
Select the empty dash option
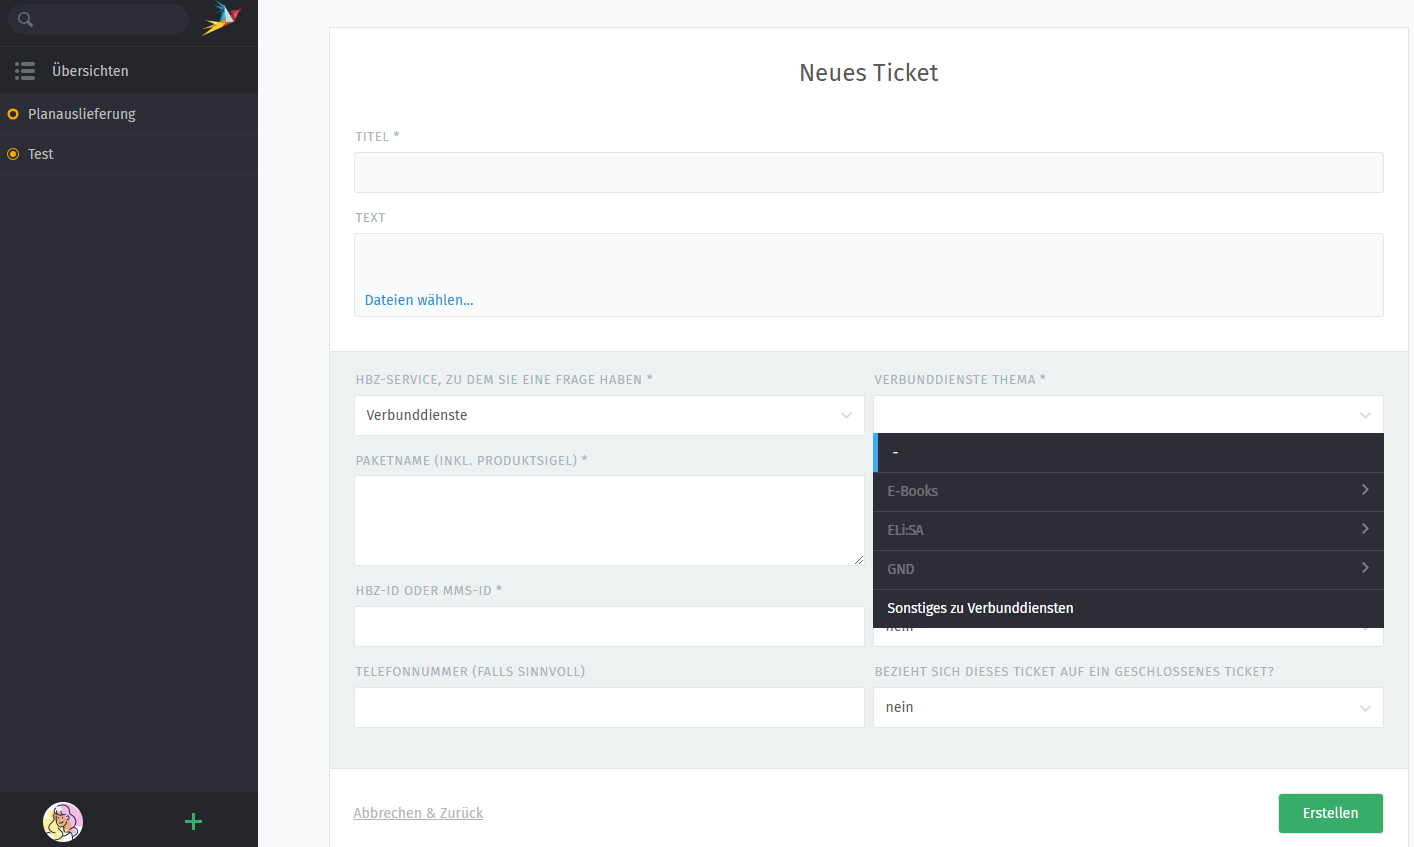(x=1127, y=452)
